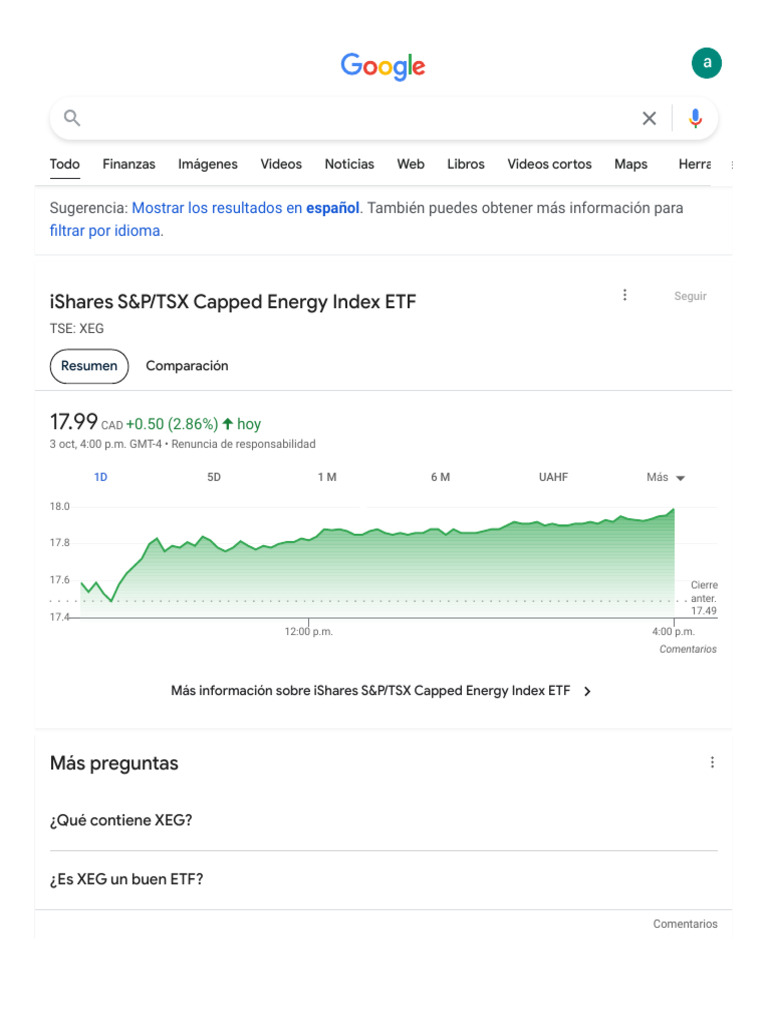Open the Videos cortos tab
This screenshot has height=1024, width=768.
pyautogui.click(x=549, y=164)
